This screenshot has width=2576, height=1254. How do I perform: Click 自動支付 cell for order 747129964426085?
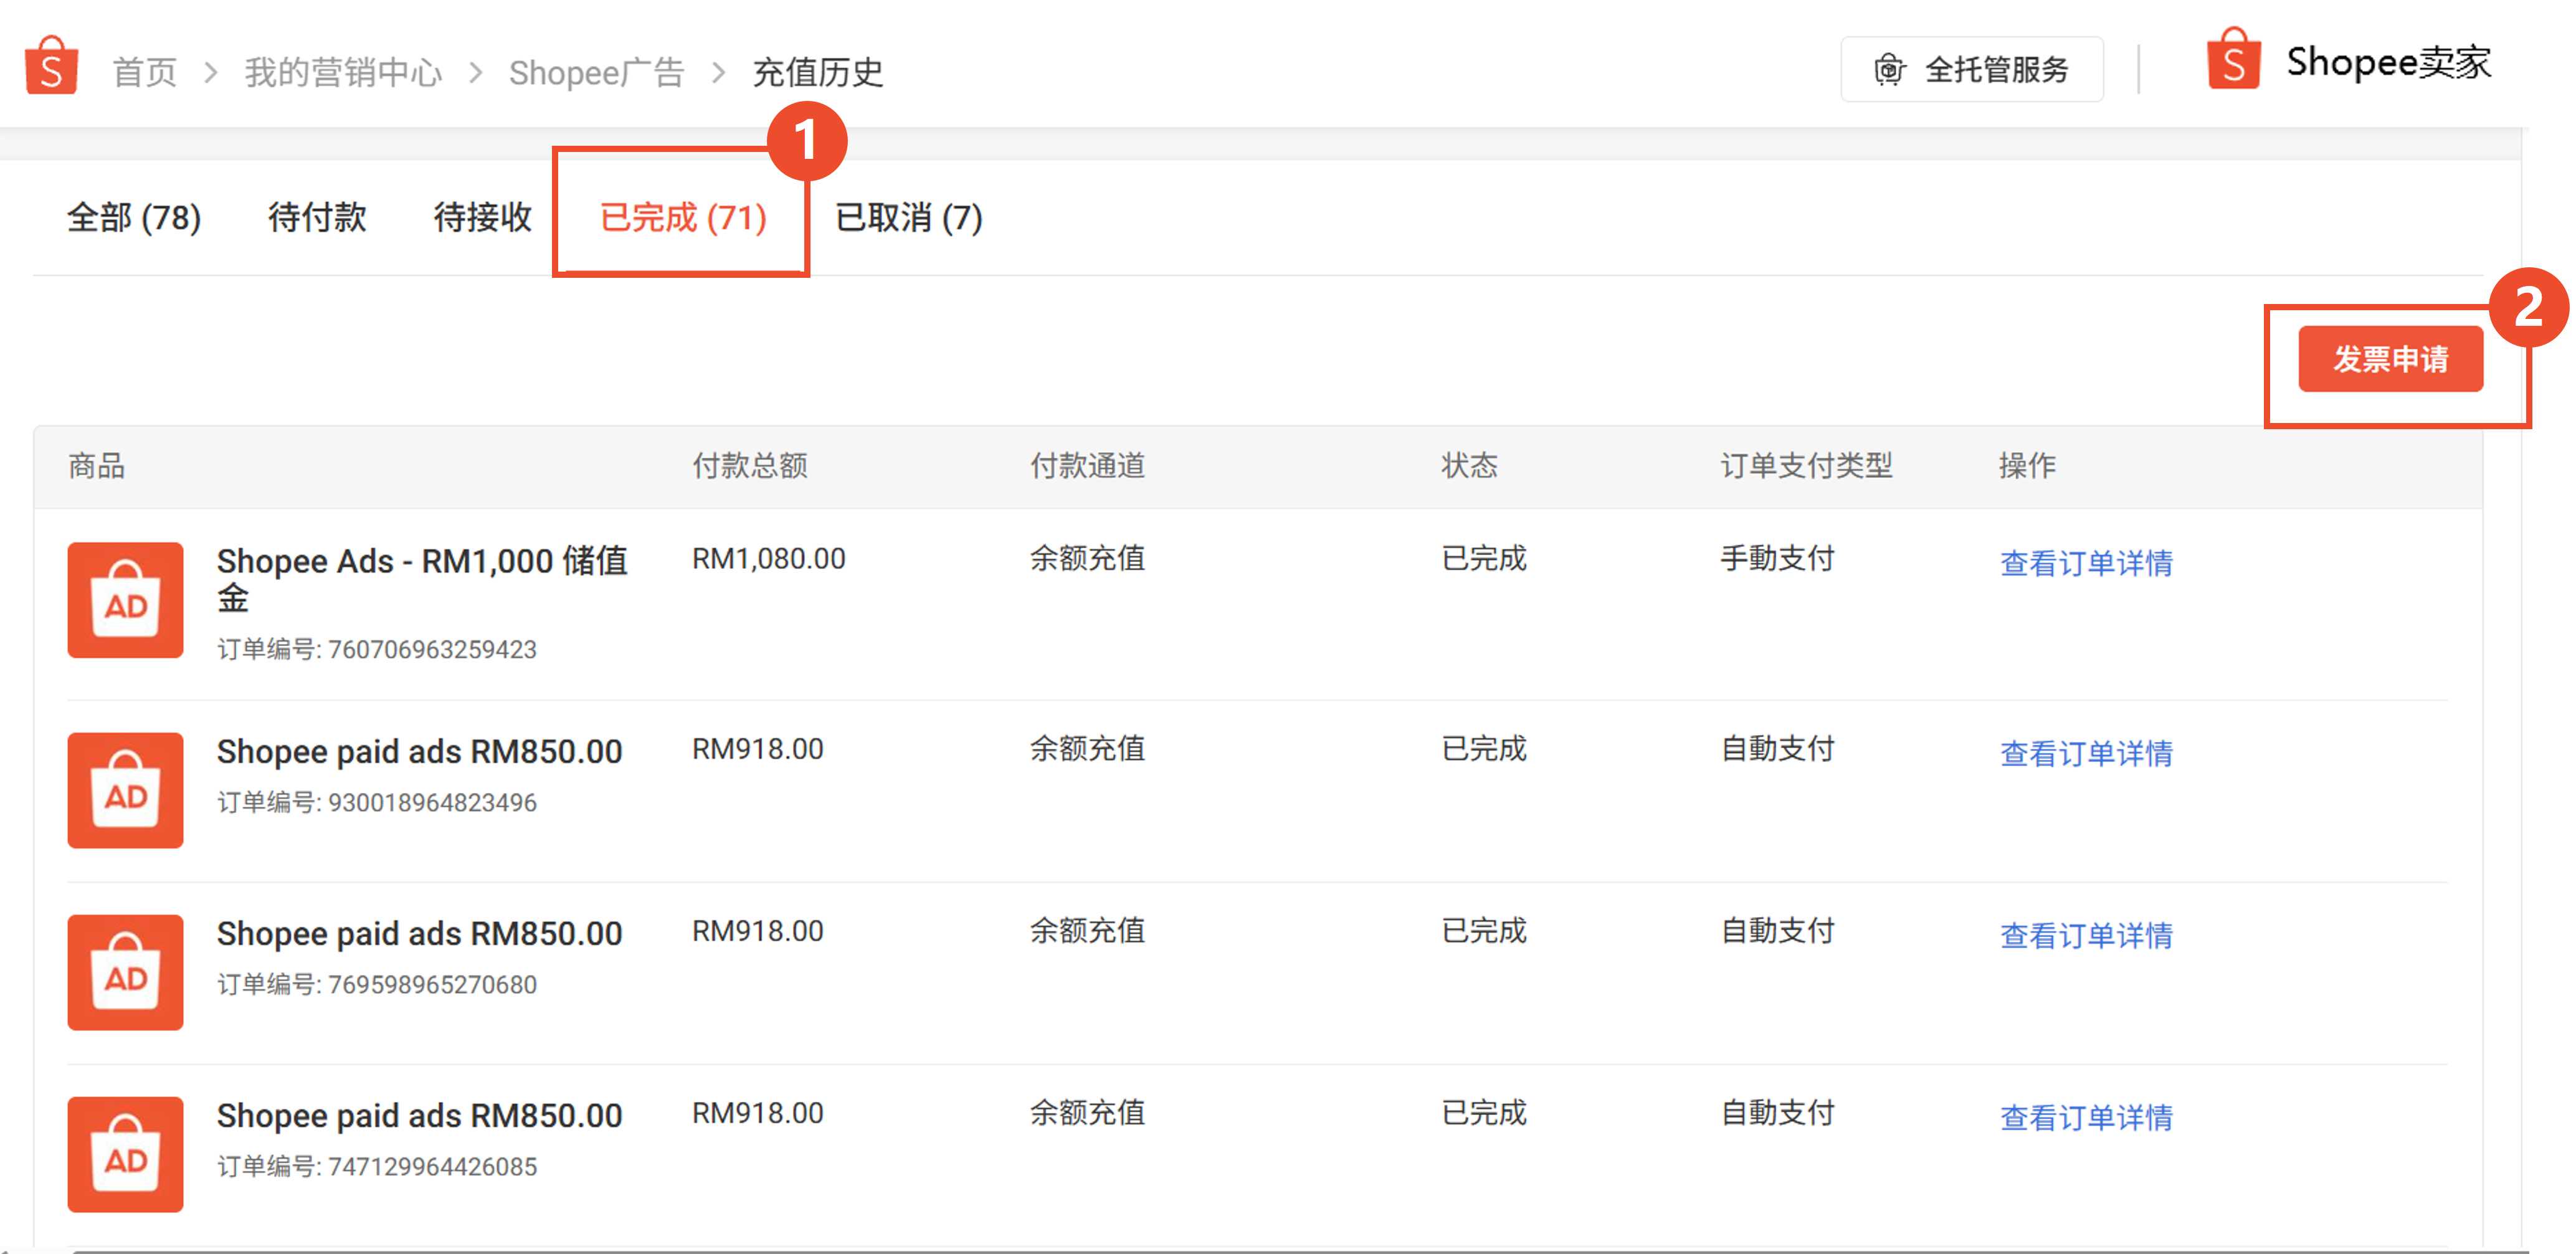[1777, 1112]
